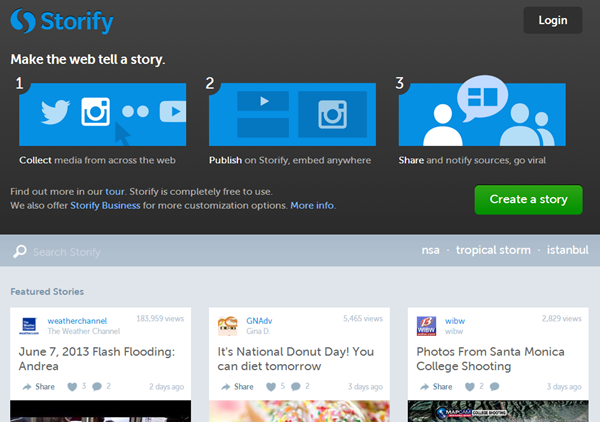
Task: Click the weatherchannel avatar icon
Action: (x=29, y=326)
